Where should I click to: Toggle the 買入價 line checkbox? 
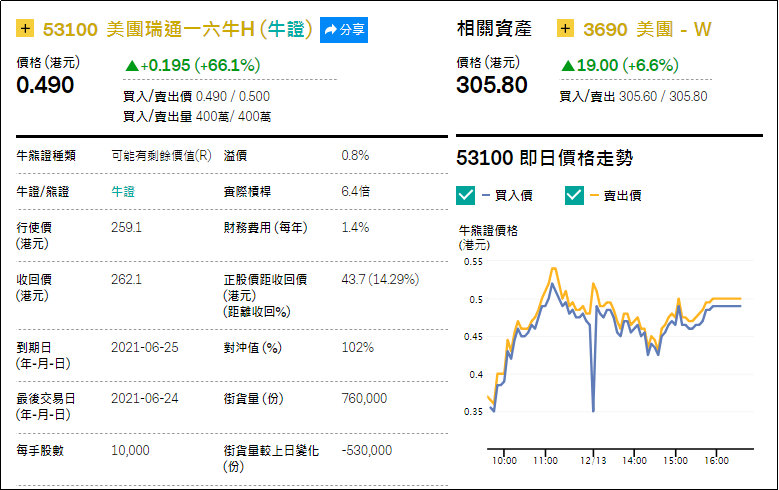coord(466,195)
